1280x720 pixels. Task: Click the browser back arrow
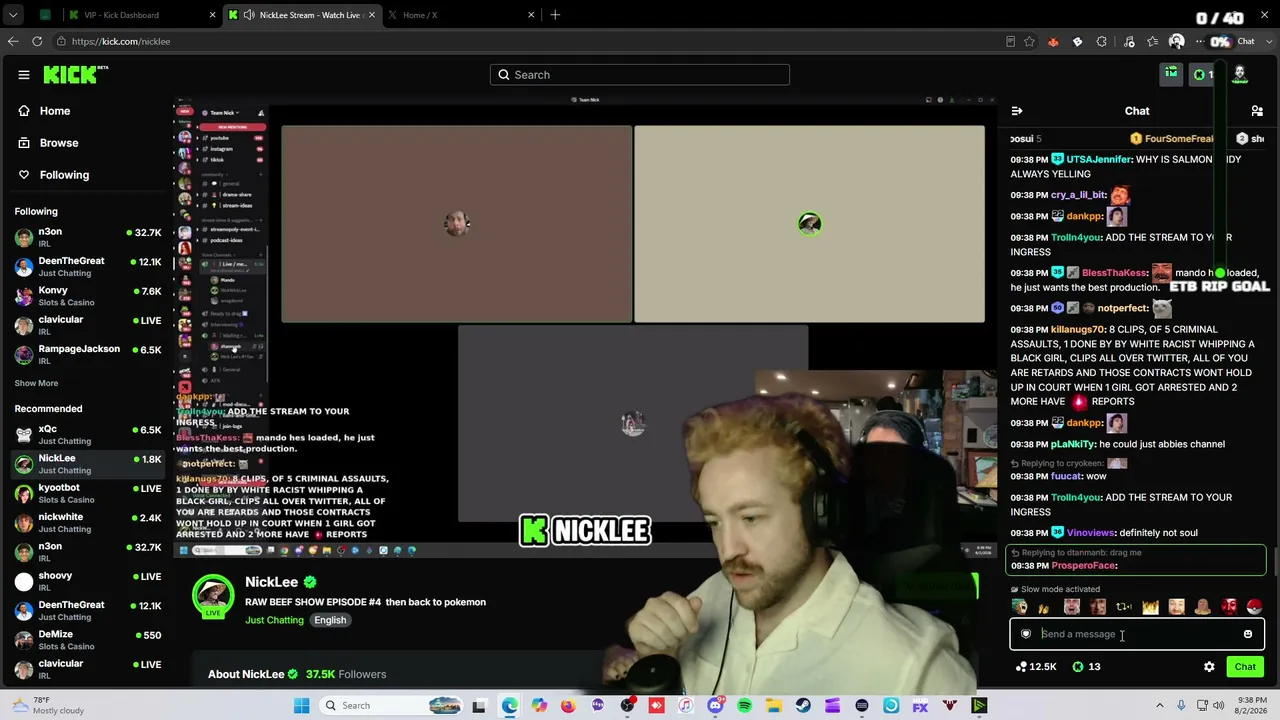coord(13,41)
